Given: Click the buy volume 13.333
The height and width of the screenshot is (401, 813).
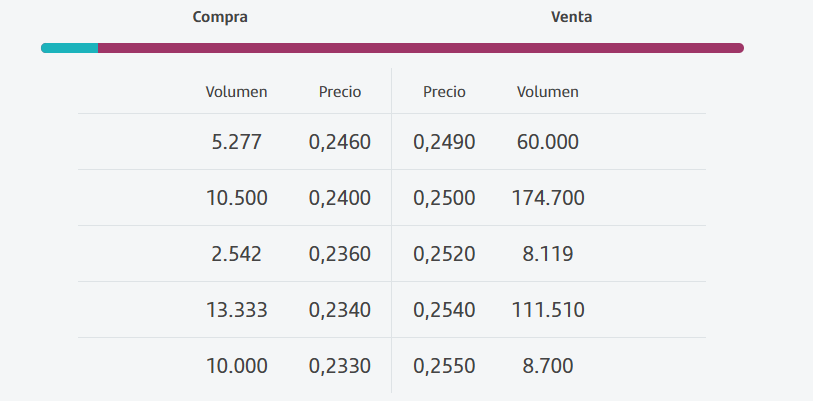Looking at the screenshot, I should coord(236,310).
